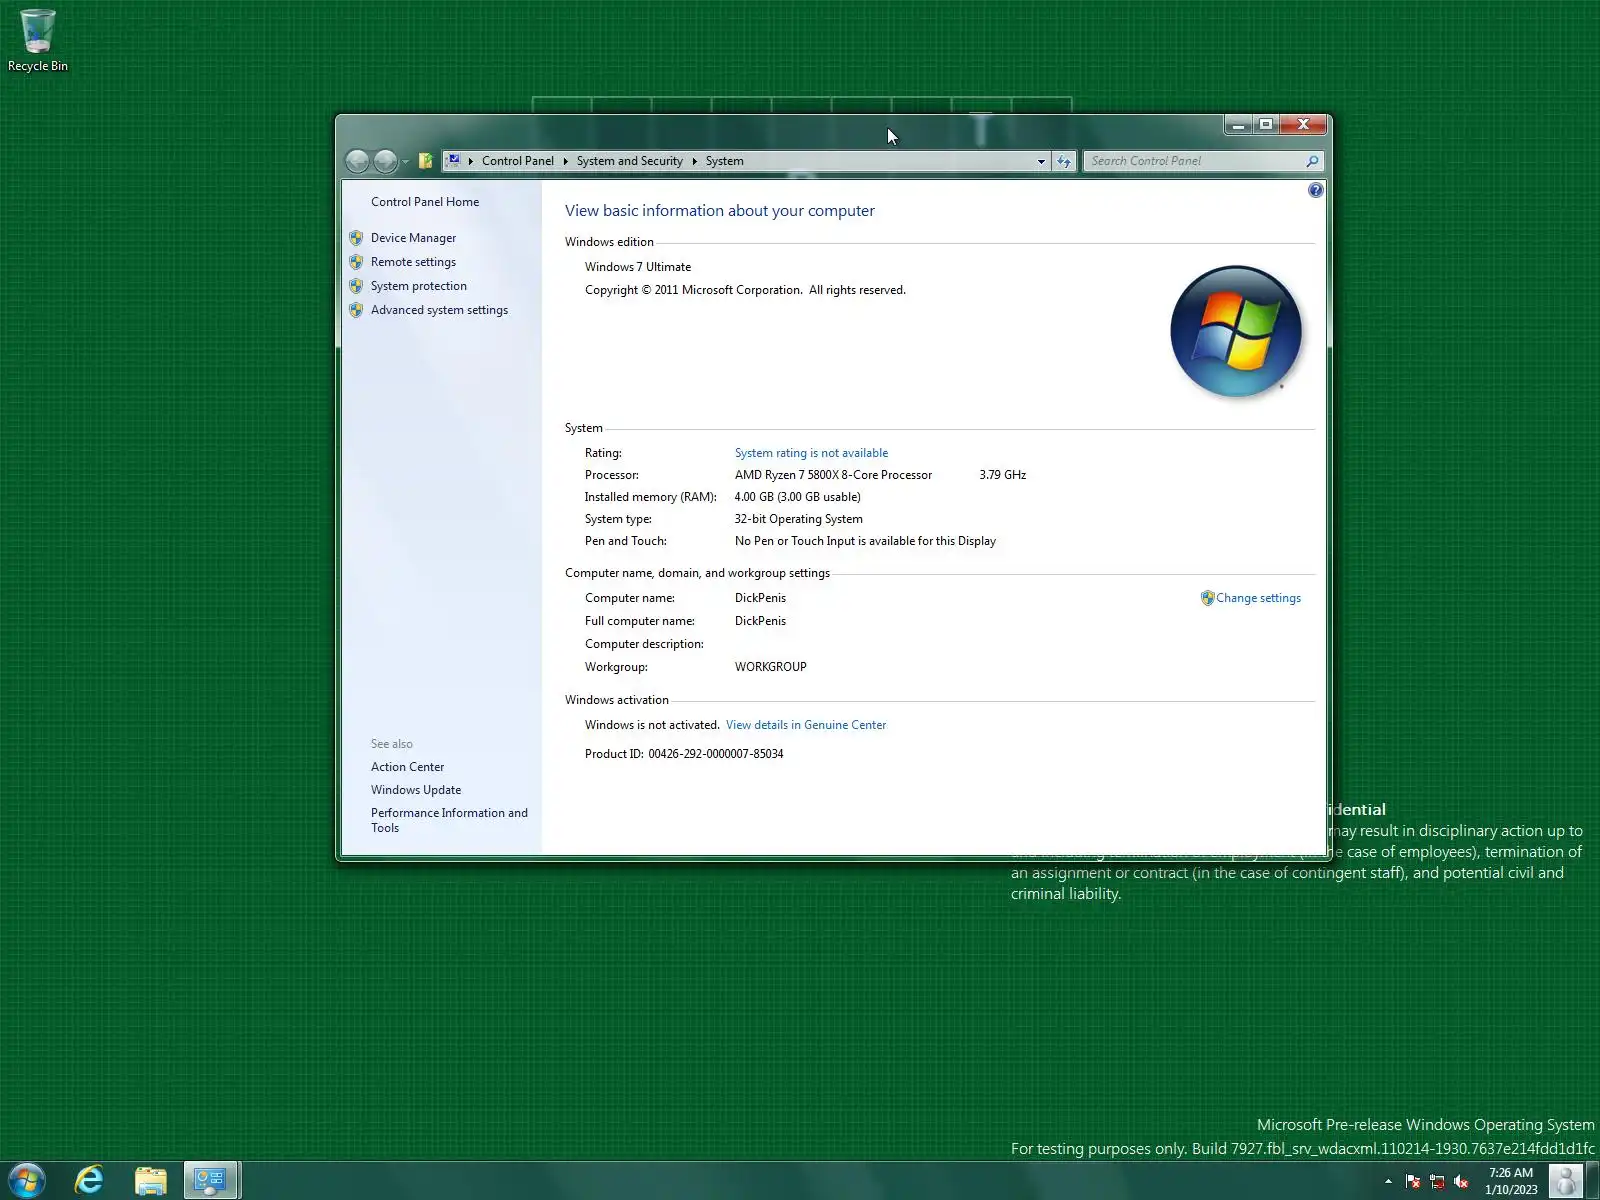Image resolution: width=1600 pixels, height=1200 pixels.
Task: Open Device Manager from the left pane
Action: 413,238
